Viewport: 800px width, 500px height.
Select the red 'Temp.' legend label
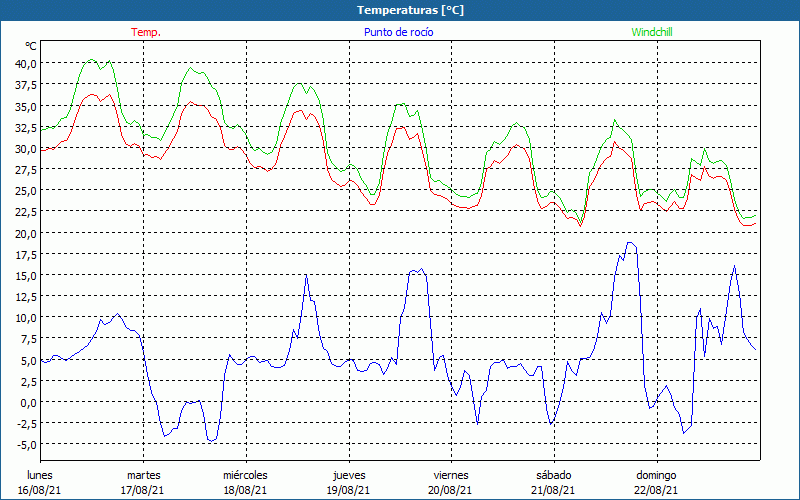[x=146, y=32]
